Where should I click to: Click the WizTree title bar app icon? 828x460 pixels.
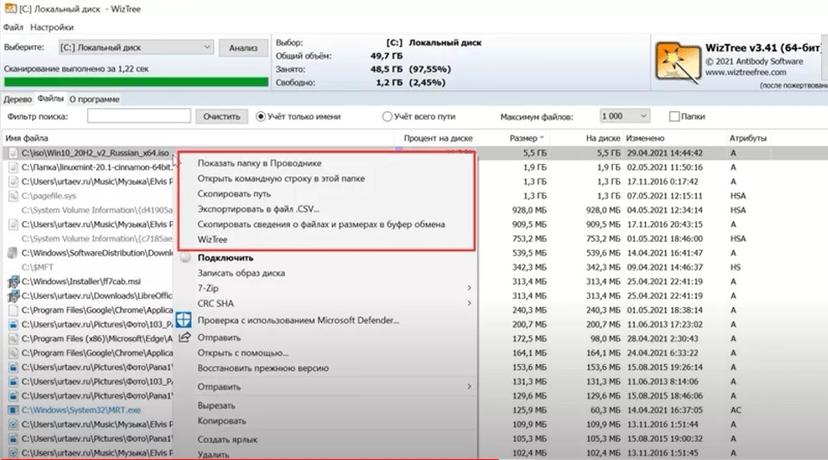click(x=10, y=8)
